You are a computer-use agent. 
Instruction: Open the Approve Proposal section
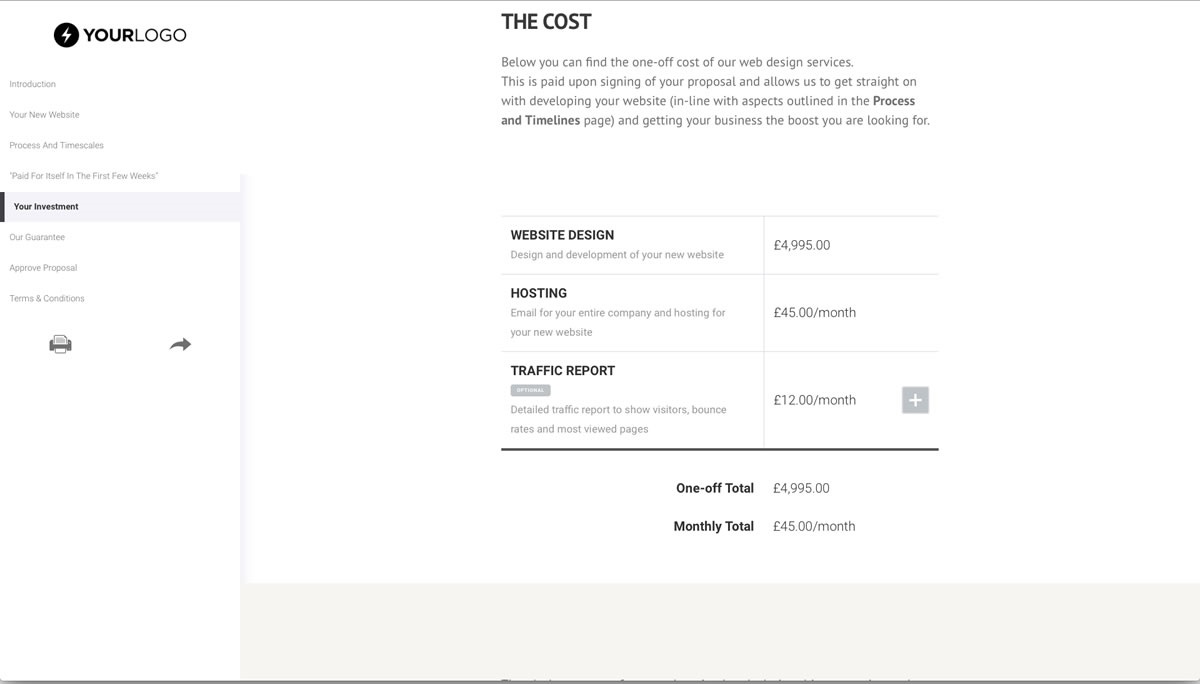[x=43, y=268]
